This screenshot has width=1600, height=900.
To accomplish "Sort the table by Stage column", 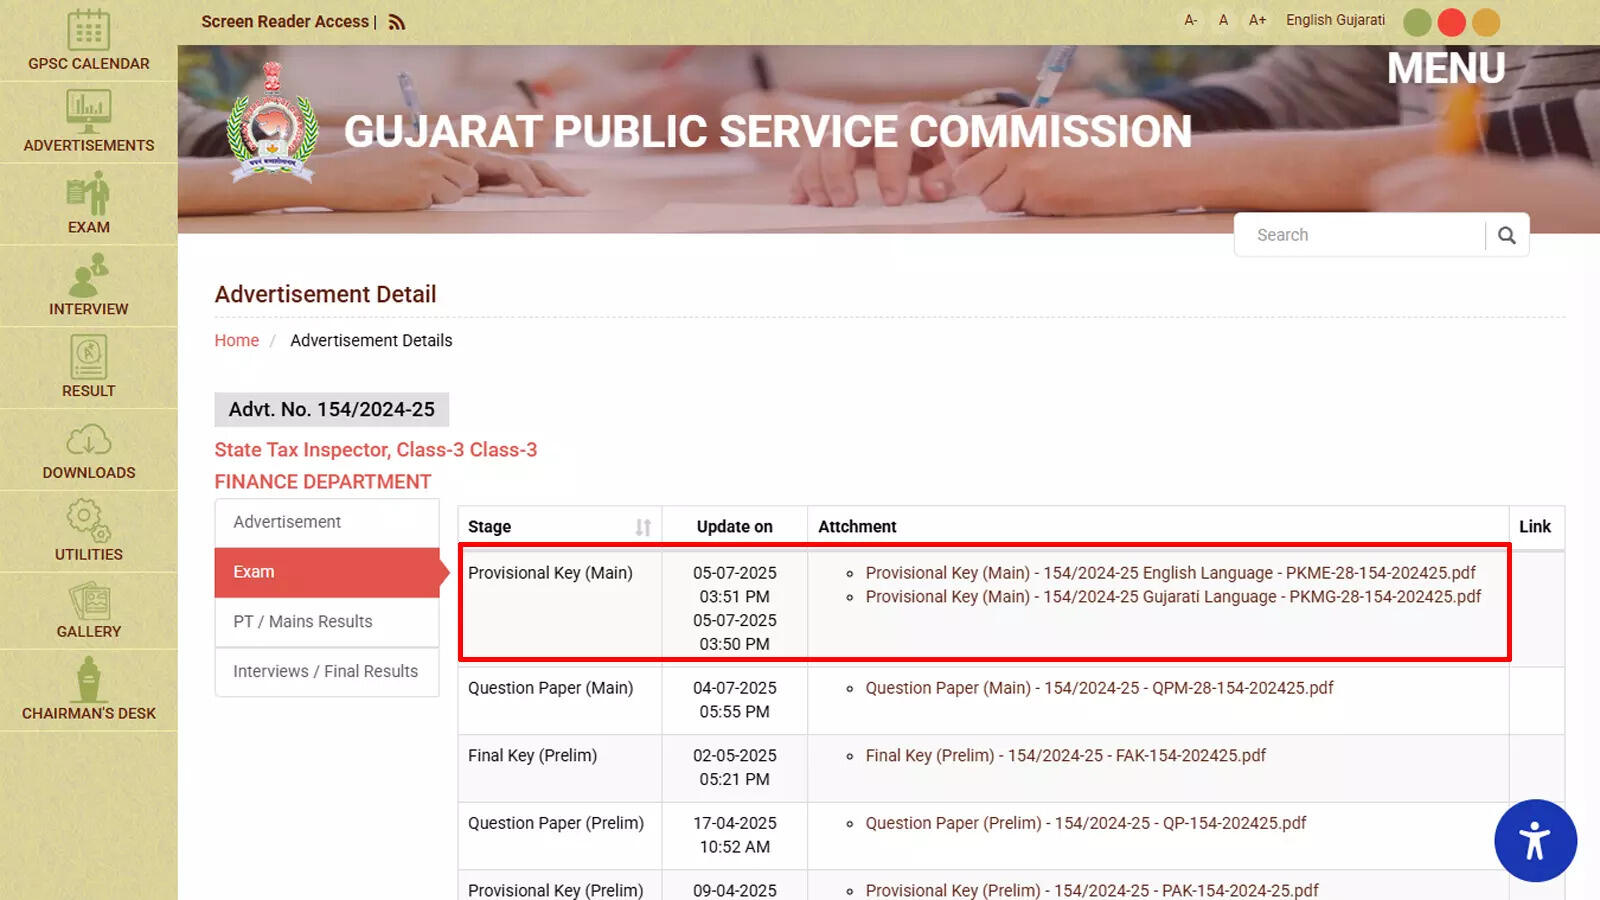I will point(643,527).
